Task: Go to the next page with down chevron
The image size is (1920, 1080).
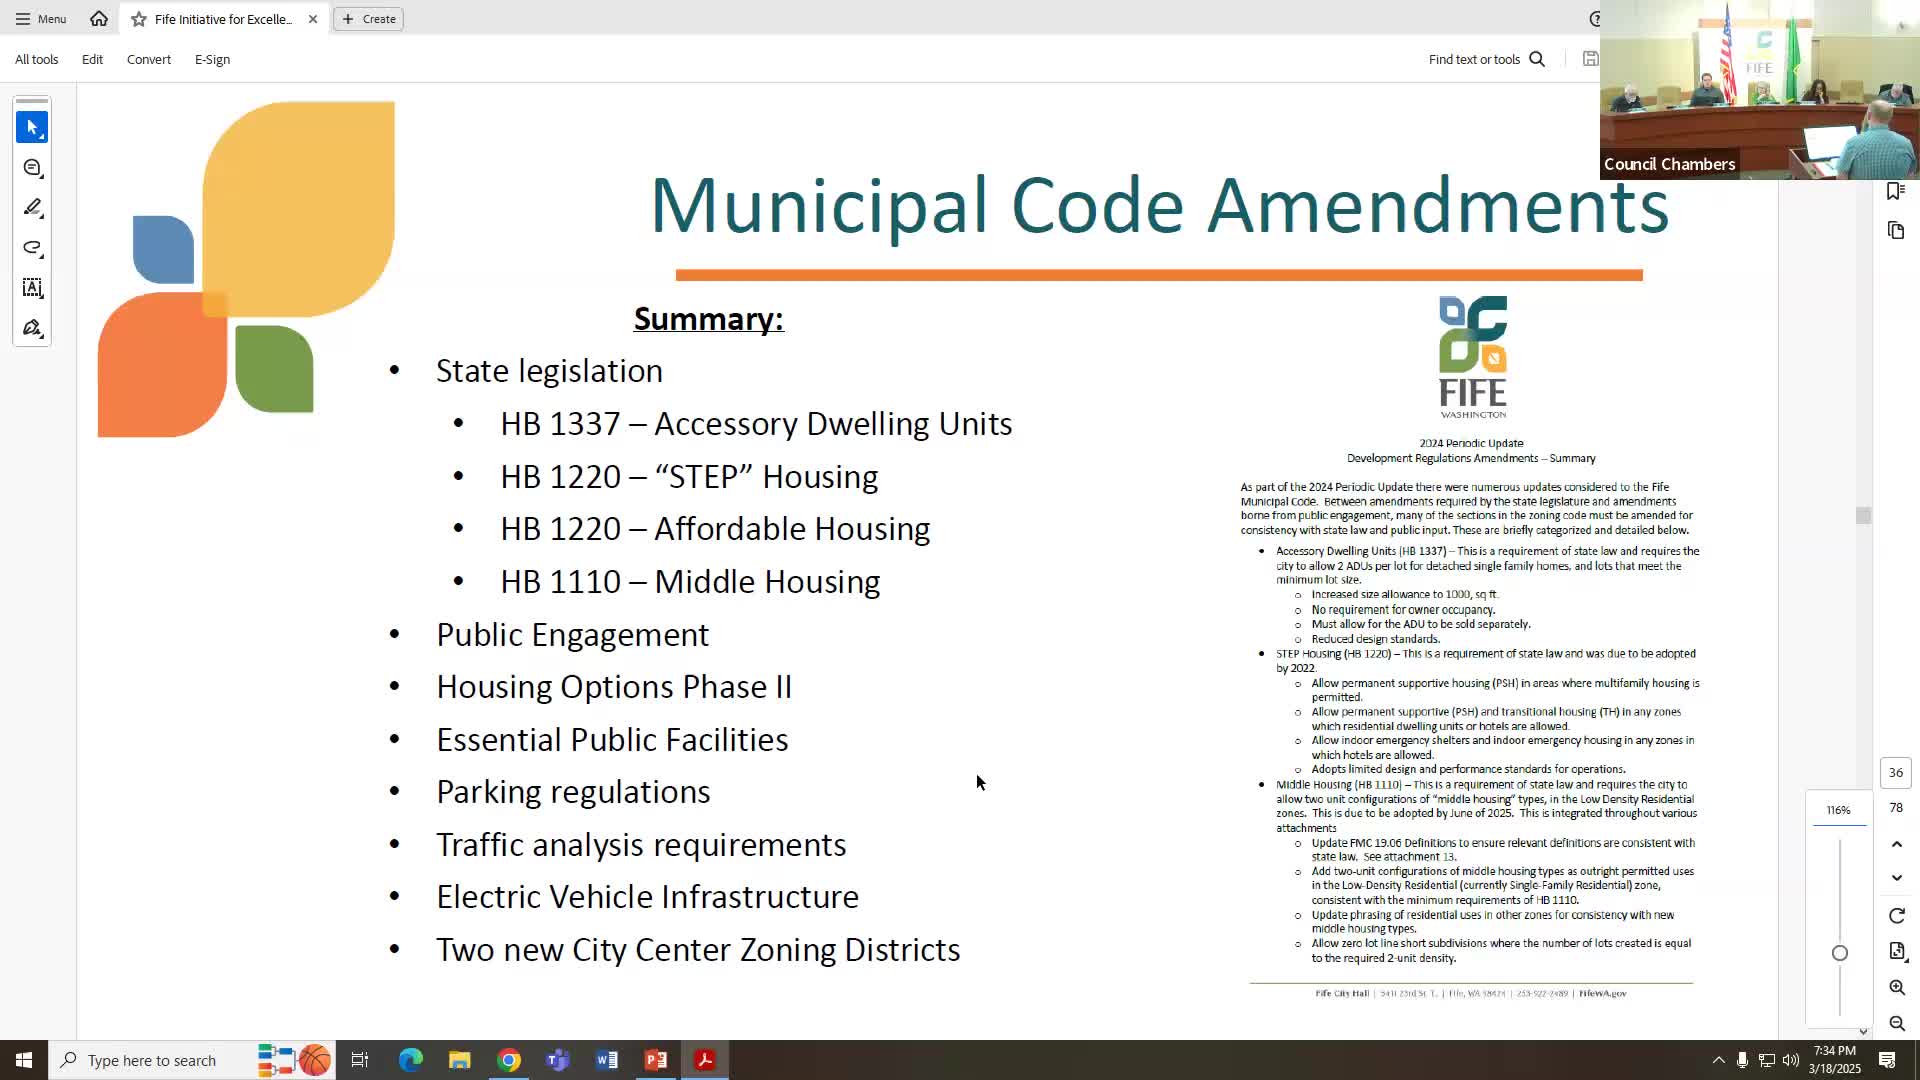Action: (1897, 878)
